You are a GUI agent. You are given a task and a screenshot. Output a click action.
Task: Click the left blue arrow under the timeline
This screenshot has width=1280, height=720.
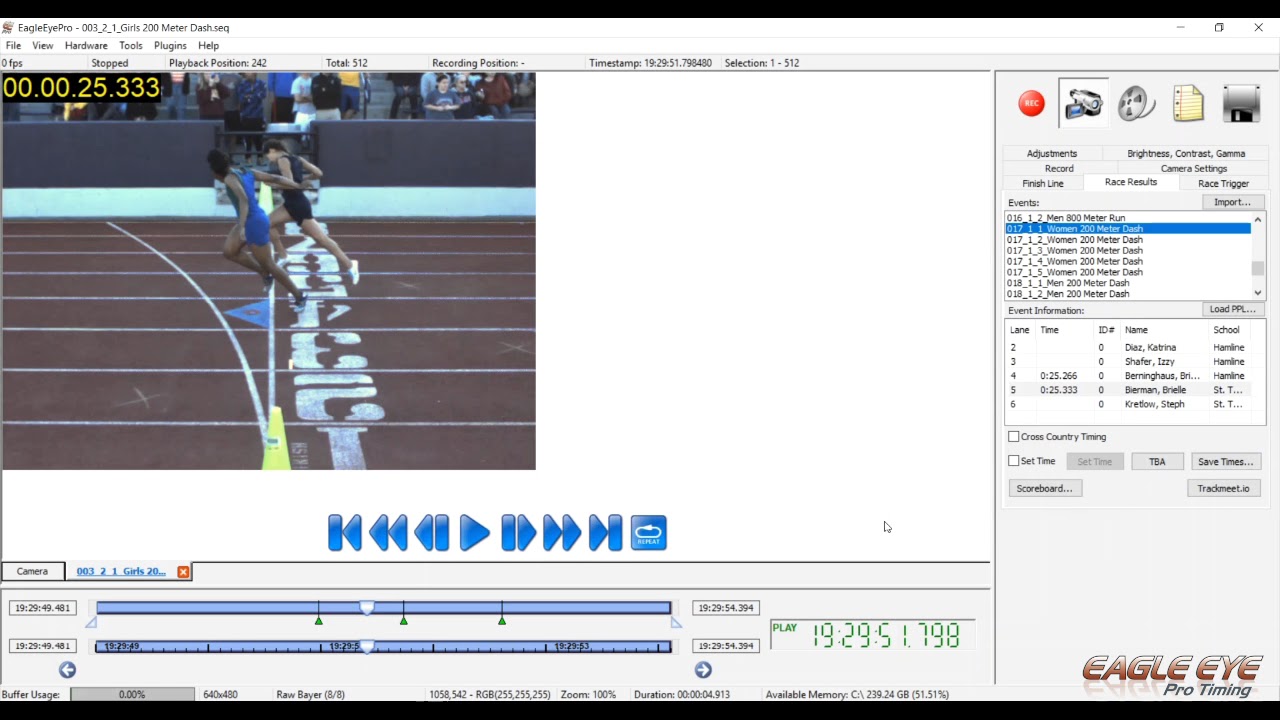67,670
